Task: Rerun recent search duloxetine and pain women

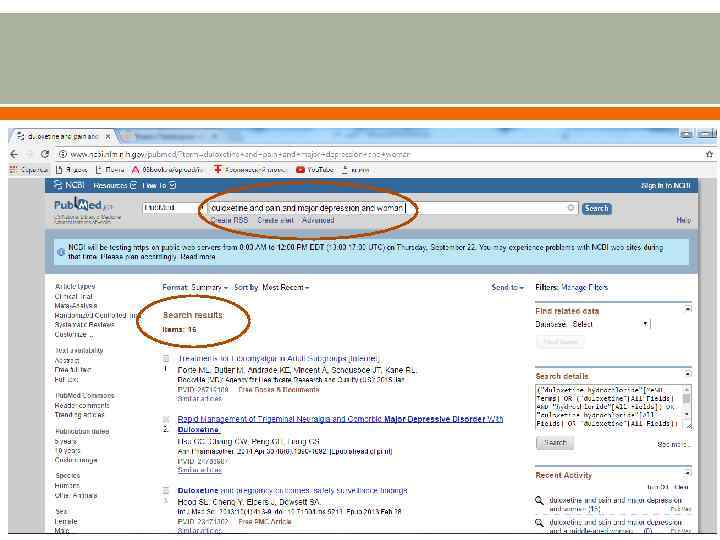Action: [x=615, y=504]
